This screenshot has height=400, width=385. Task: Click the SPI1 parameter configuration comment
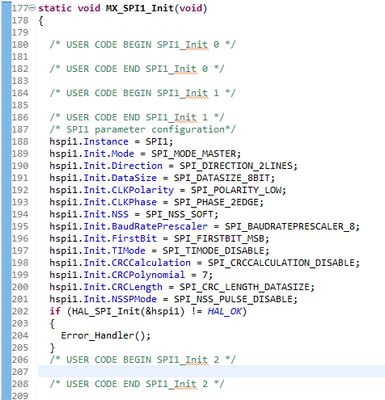(x=143, y=129)
